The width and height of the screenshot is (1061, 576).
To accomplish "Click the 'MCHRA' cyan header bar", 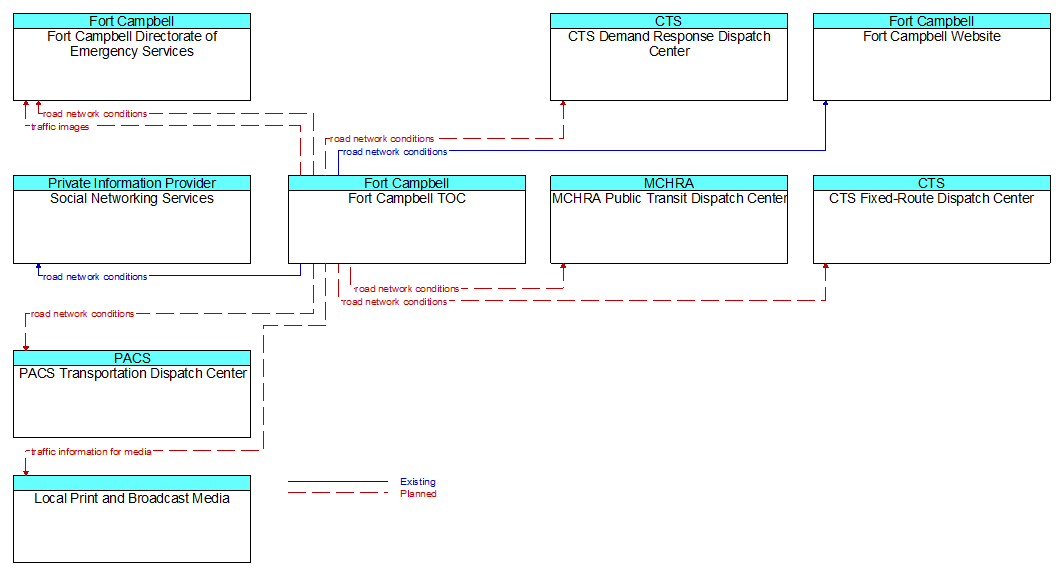I will tap(669, 183).
